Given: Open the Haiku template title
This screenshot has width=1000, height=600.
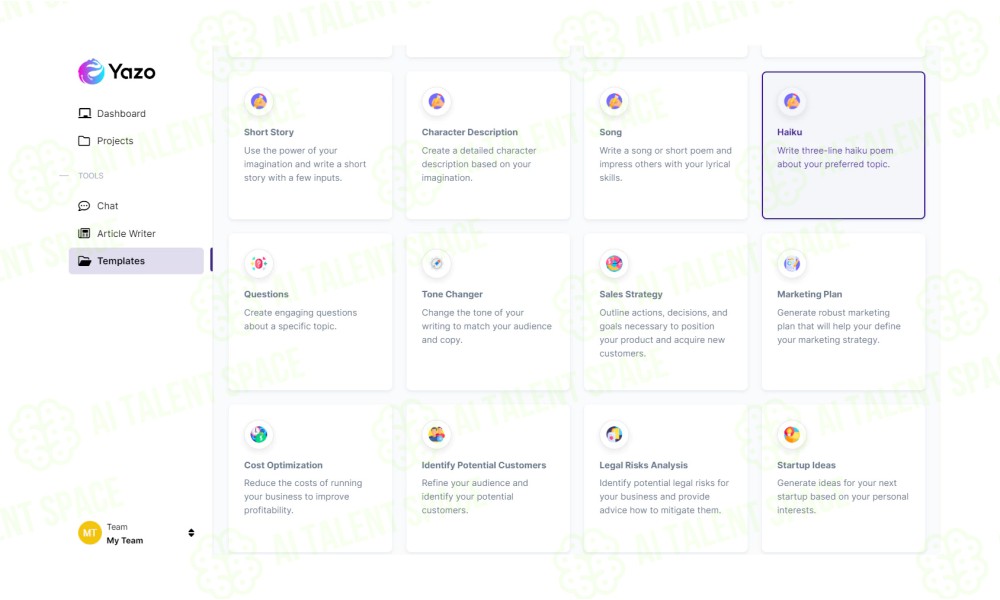Looking at the screenshot, I should click(789, 132).
